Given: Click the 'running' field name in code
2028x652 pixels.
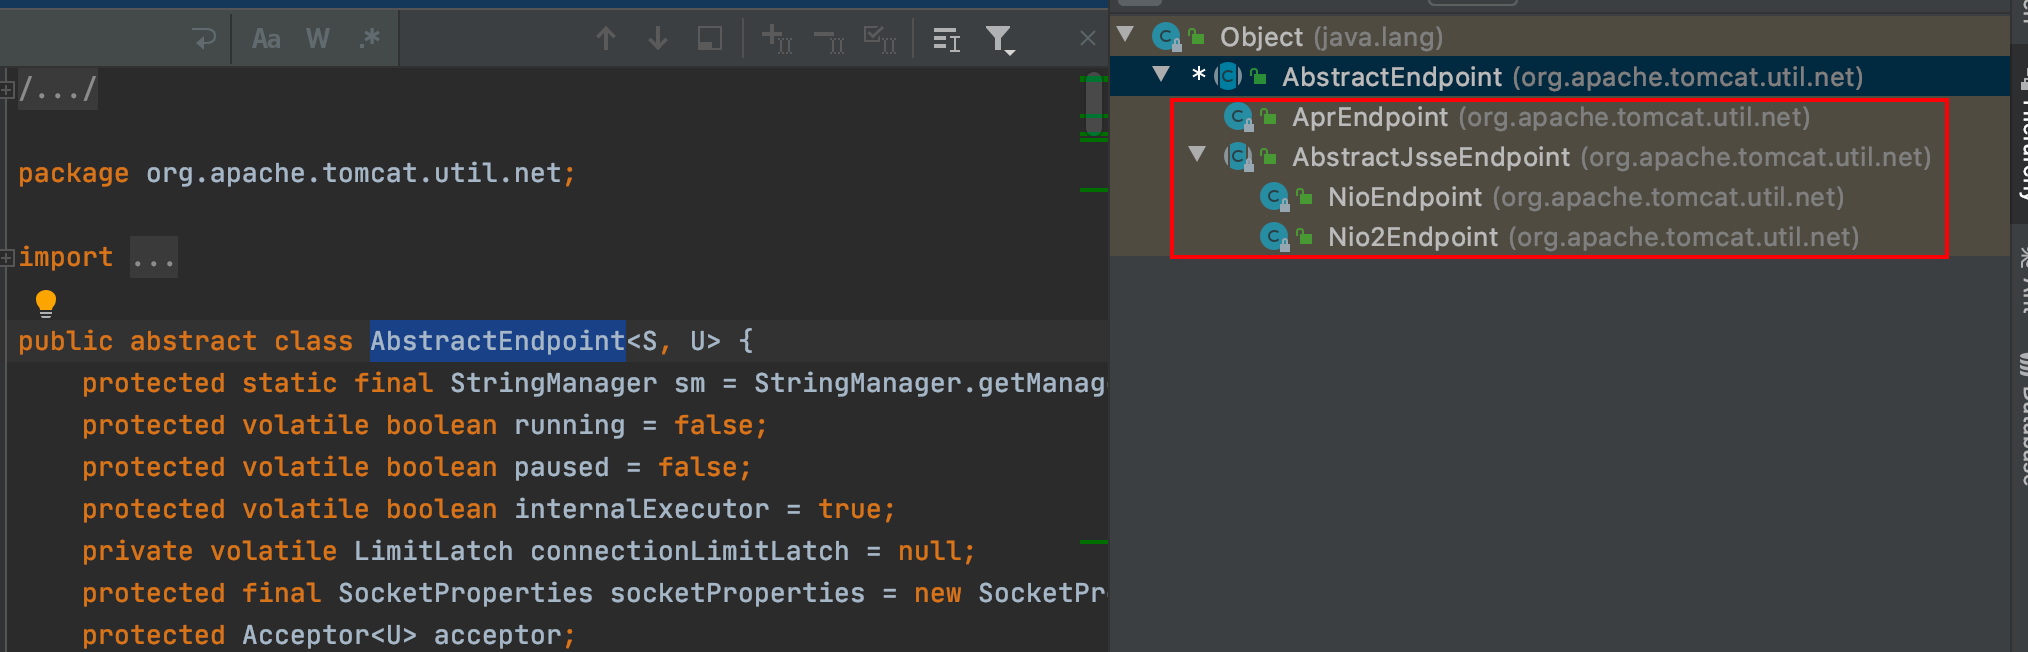Looking at the screenshot, I should 570,426.
